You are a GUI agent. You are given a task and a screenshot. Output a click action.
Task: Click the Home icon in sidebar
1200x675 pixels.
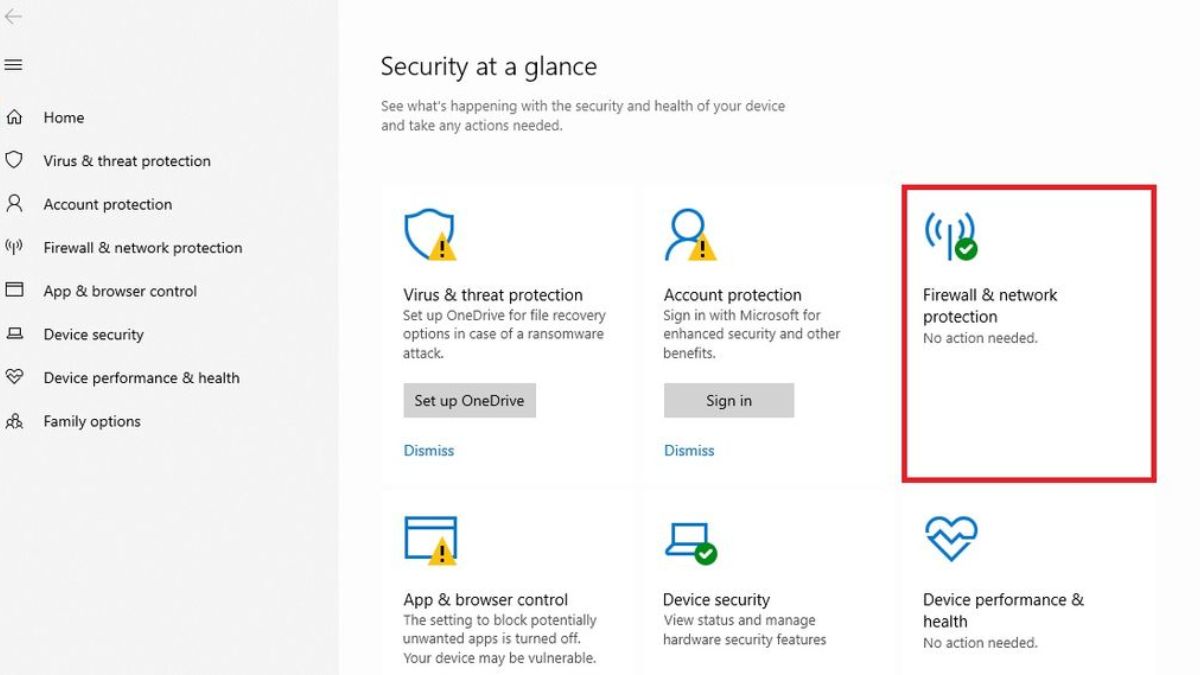coord(14,117)
